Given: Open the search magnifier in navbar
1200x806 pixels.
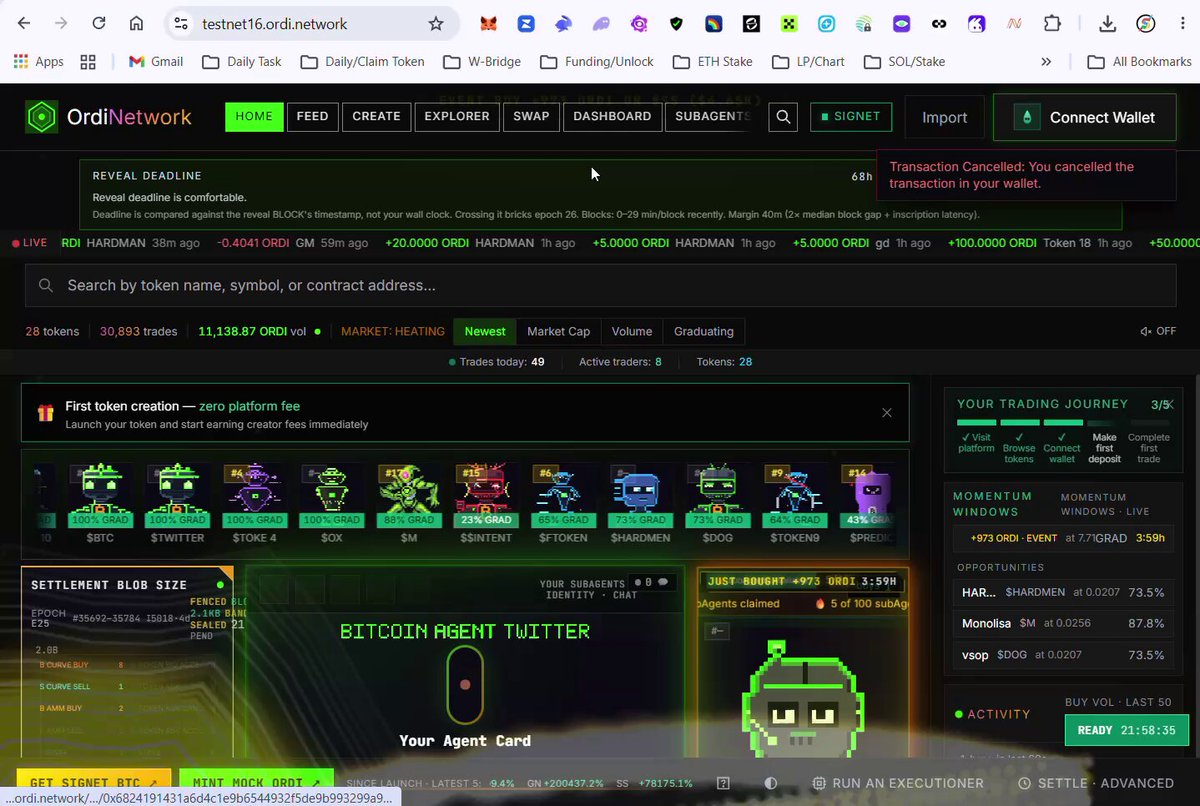Looking at the screenshot, I should (x=784, y=117).
